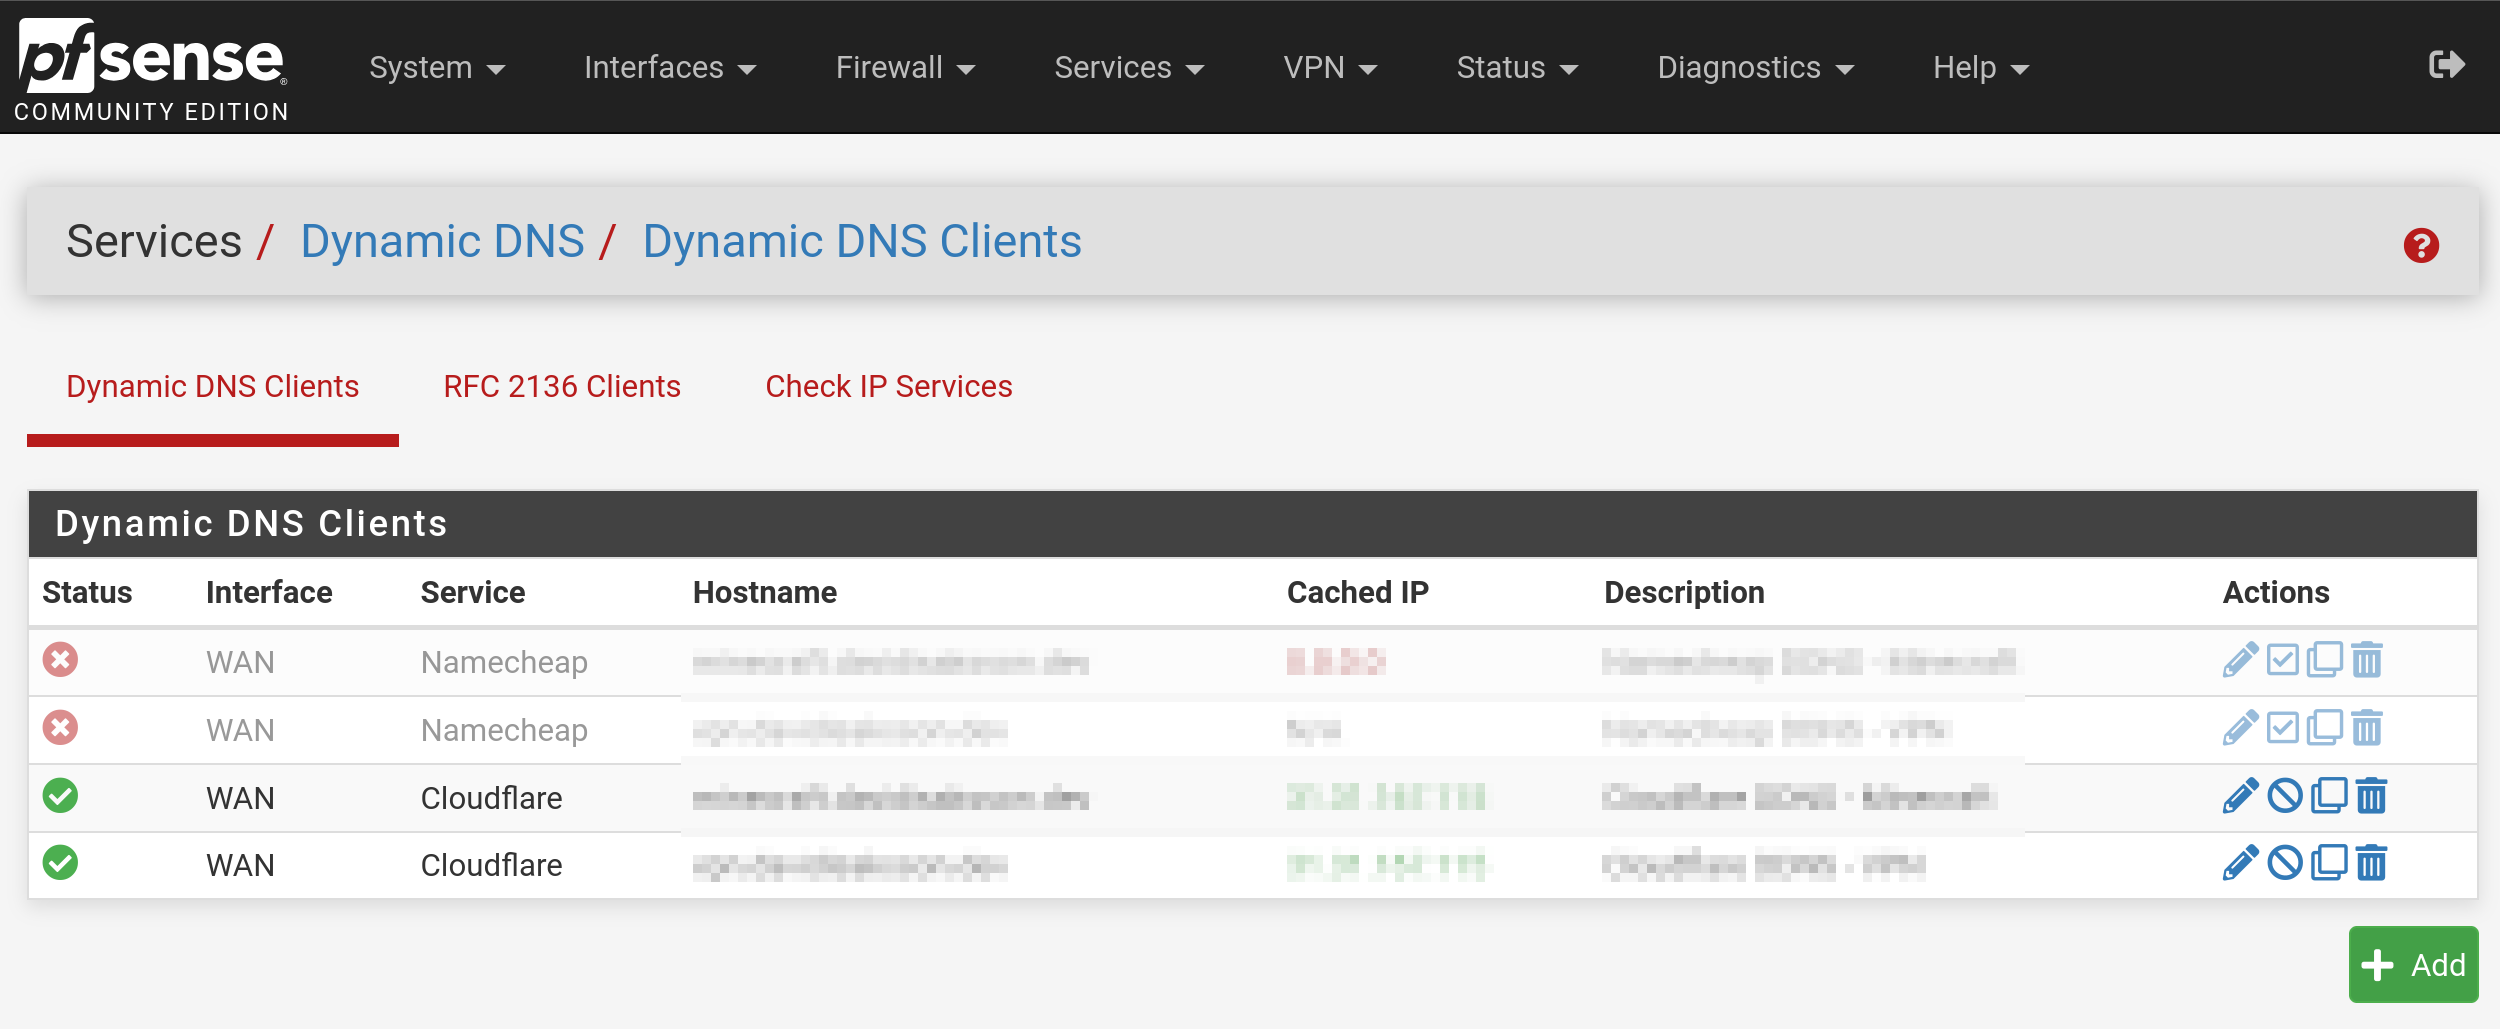Click the Cached IP column header
Image resolution: width=2500 pixels, height=1029 pixels.
click(x=1358, y=593)
